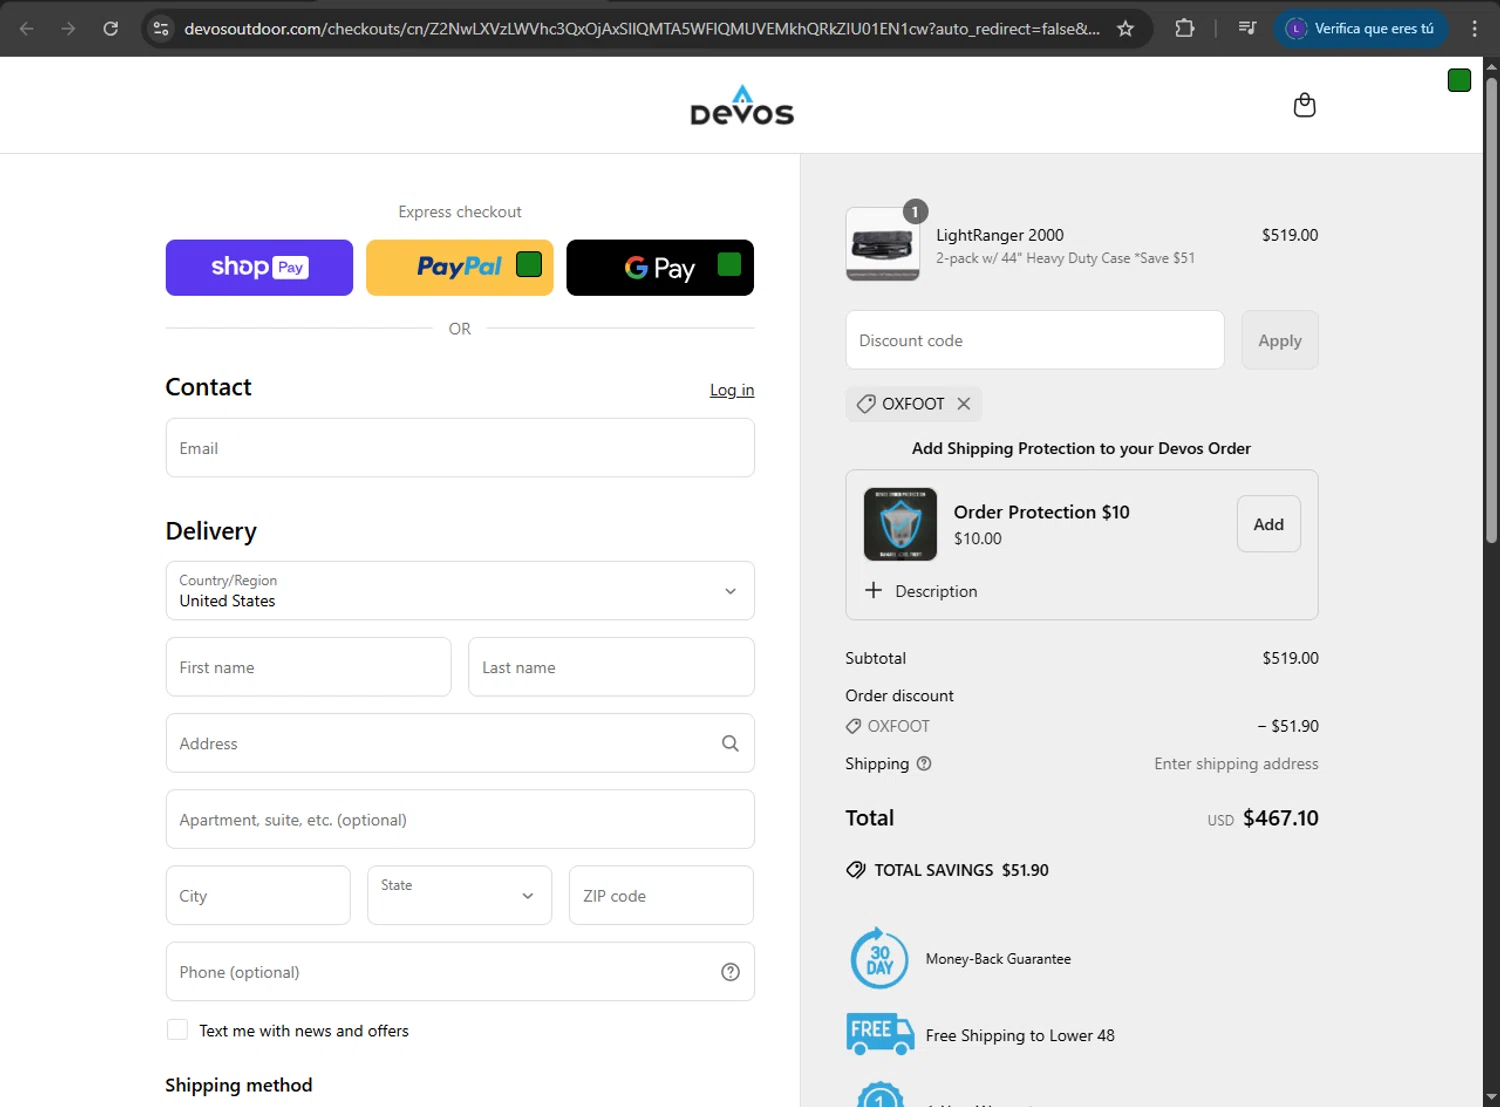Open the Verifica que eres tú profile button

[x=1361, y=28]
